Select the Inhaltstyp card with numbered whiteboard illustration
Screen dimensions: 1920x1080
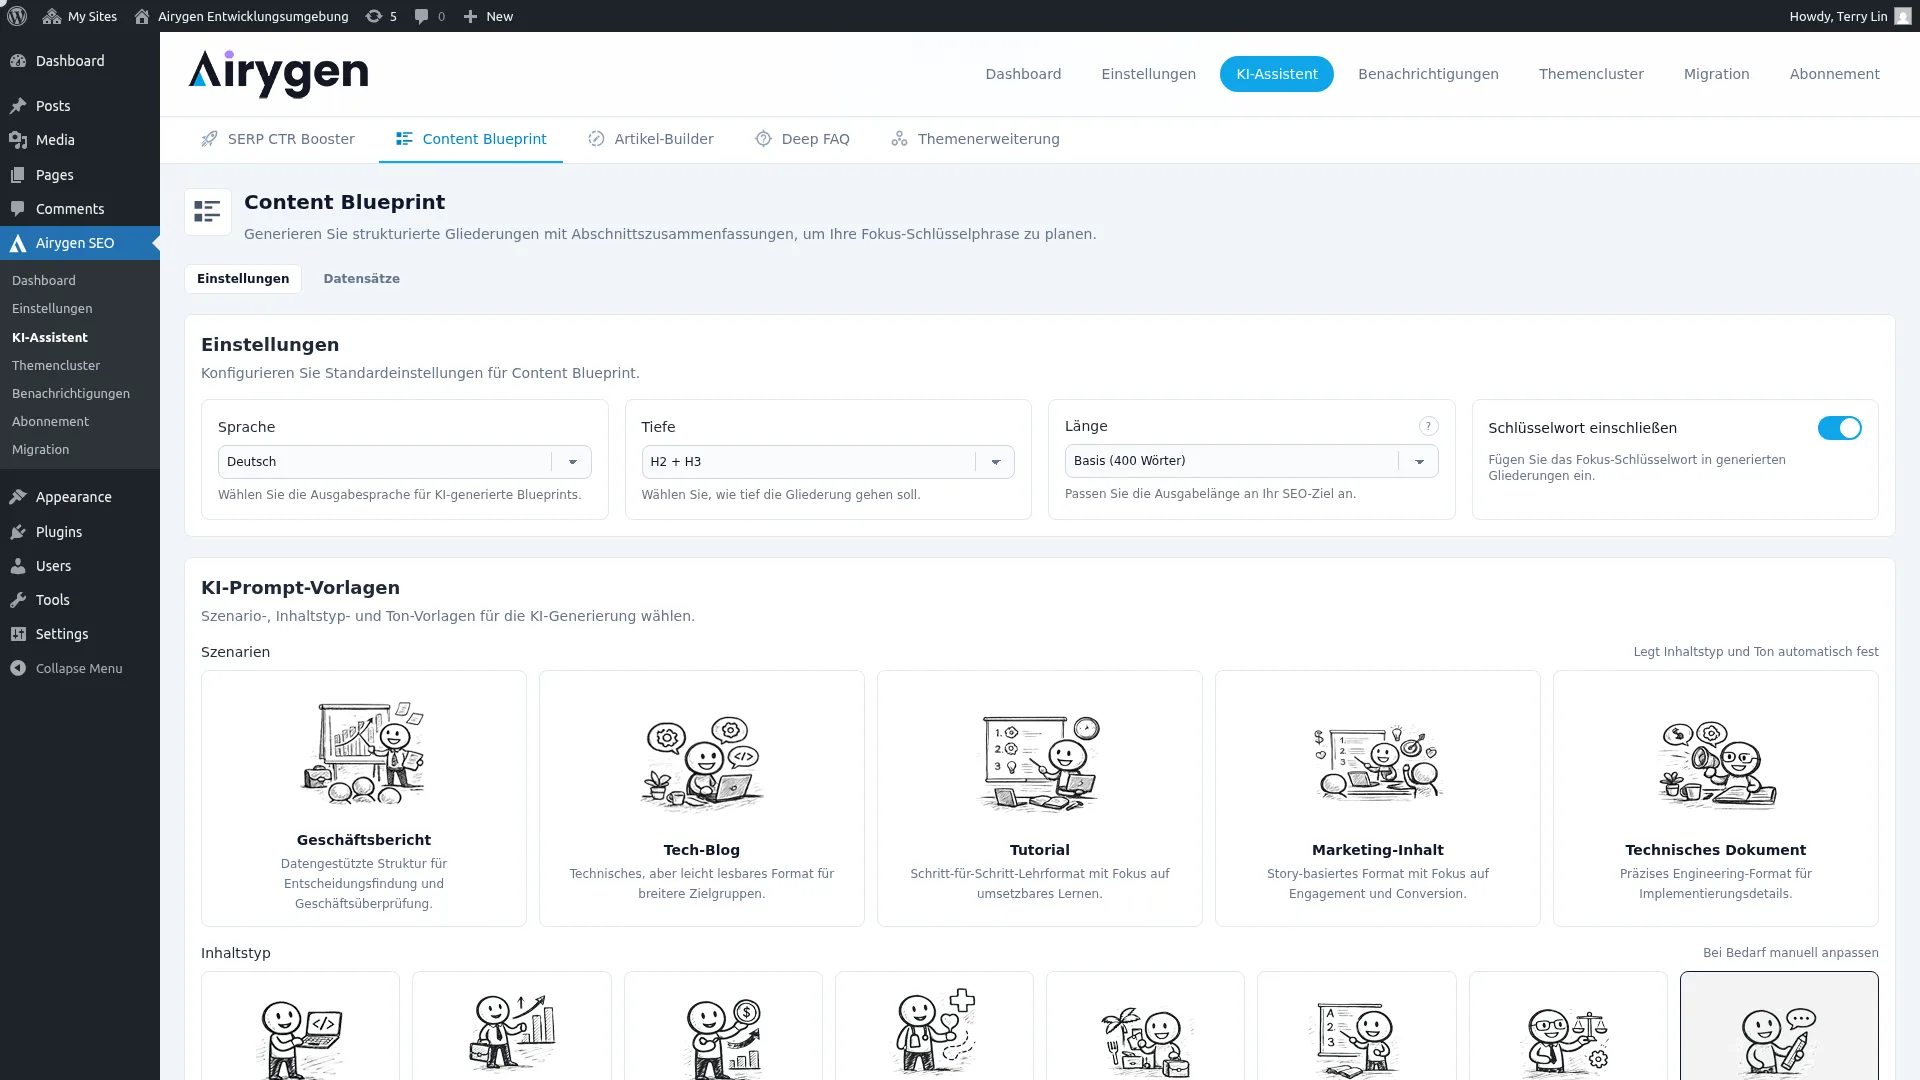click(1357, 1026)
